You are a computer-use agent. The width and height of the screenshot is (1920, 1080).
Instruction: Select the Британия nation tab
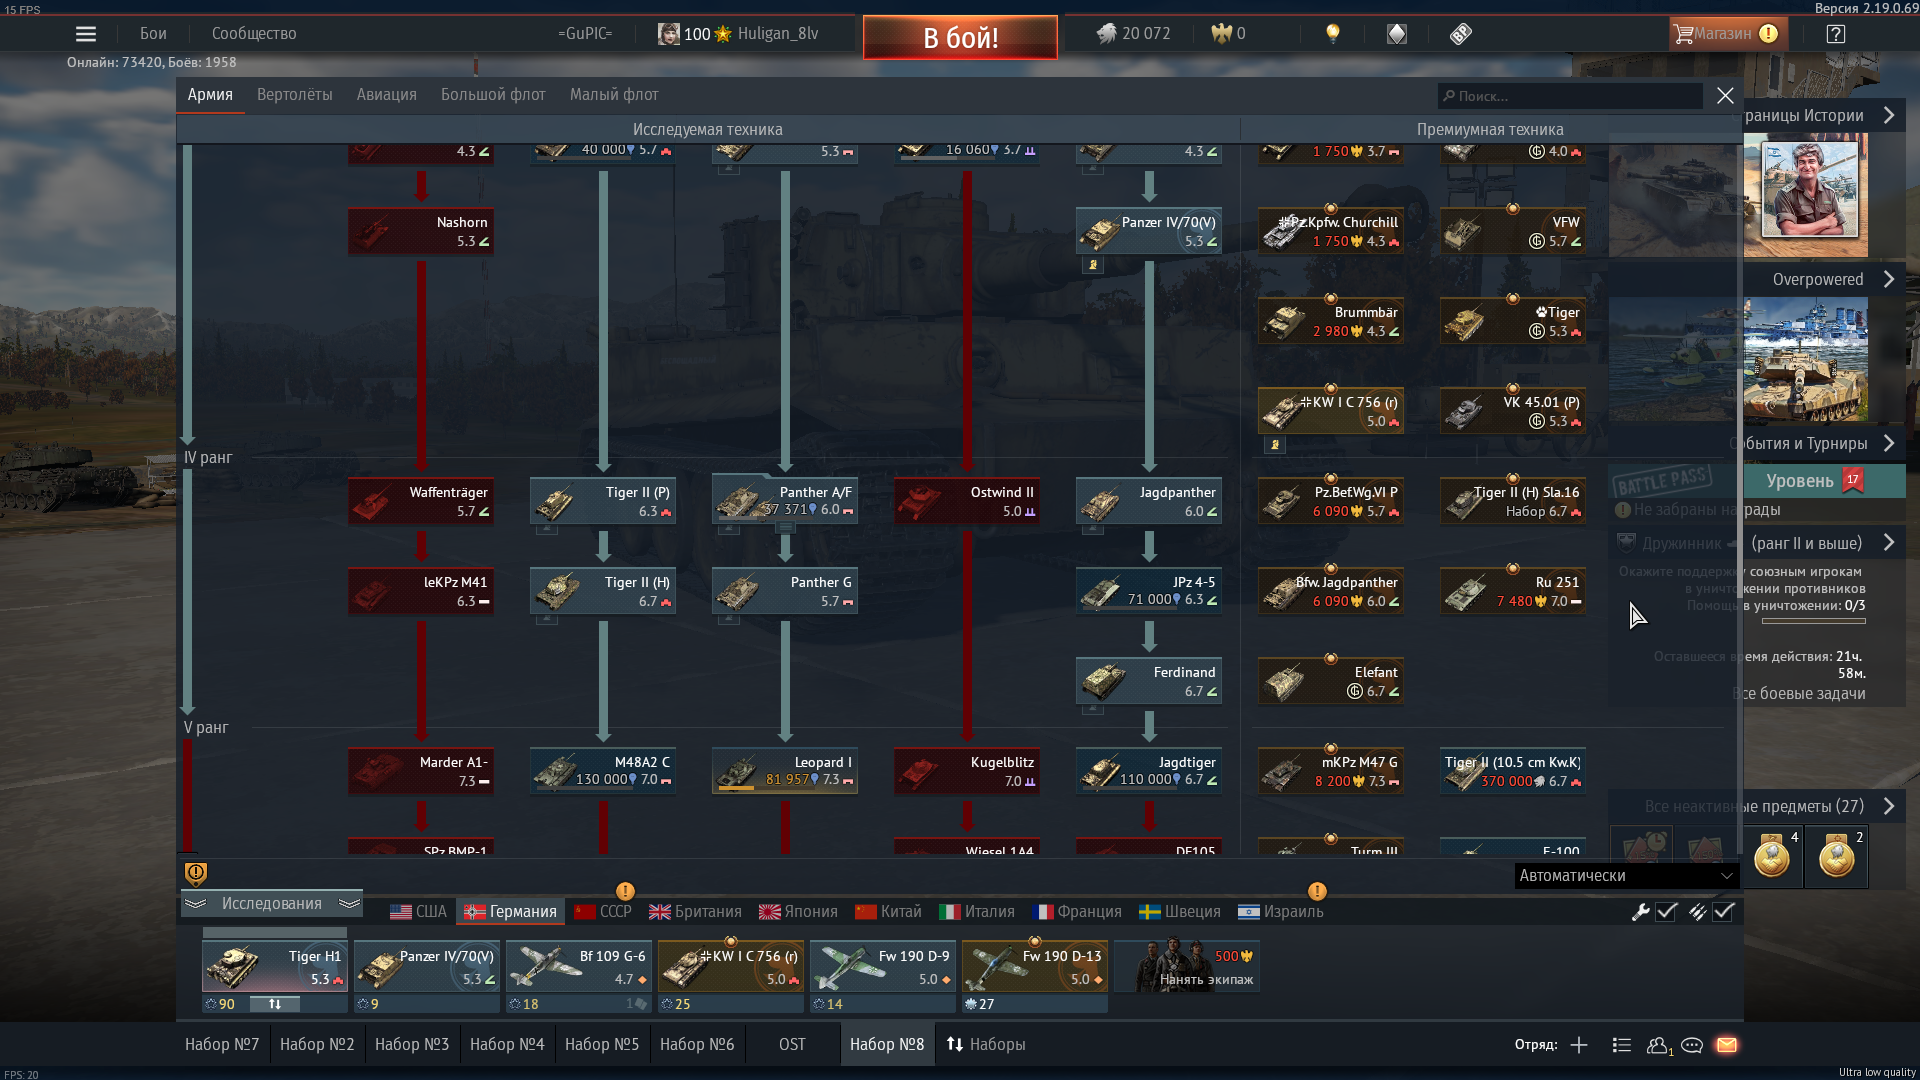pos(695,912)
